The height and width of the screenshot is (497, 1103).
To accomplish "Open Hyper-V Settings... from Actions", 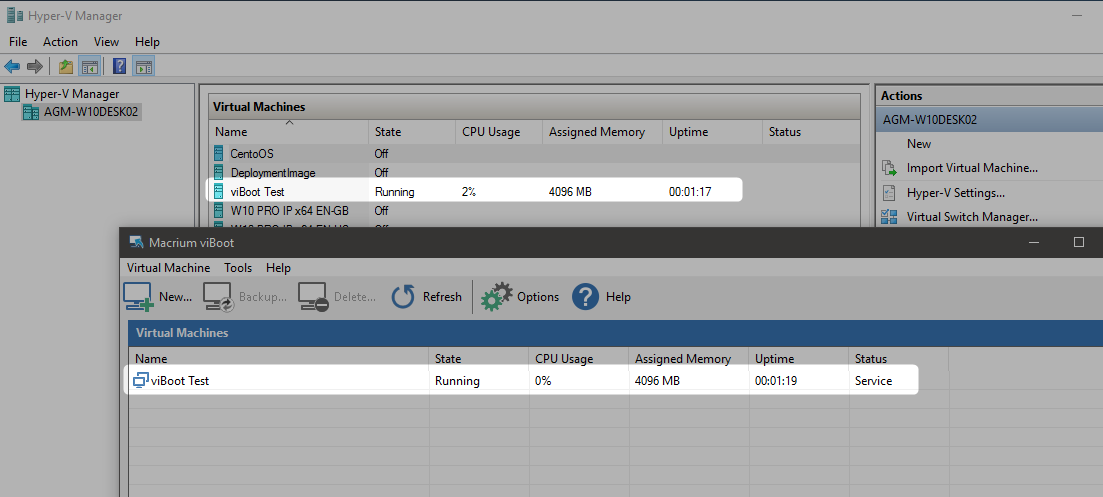I will [955, 193].
